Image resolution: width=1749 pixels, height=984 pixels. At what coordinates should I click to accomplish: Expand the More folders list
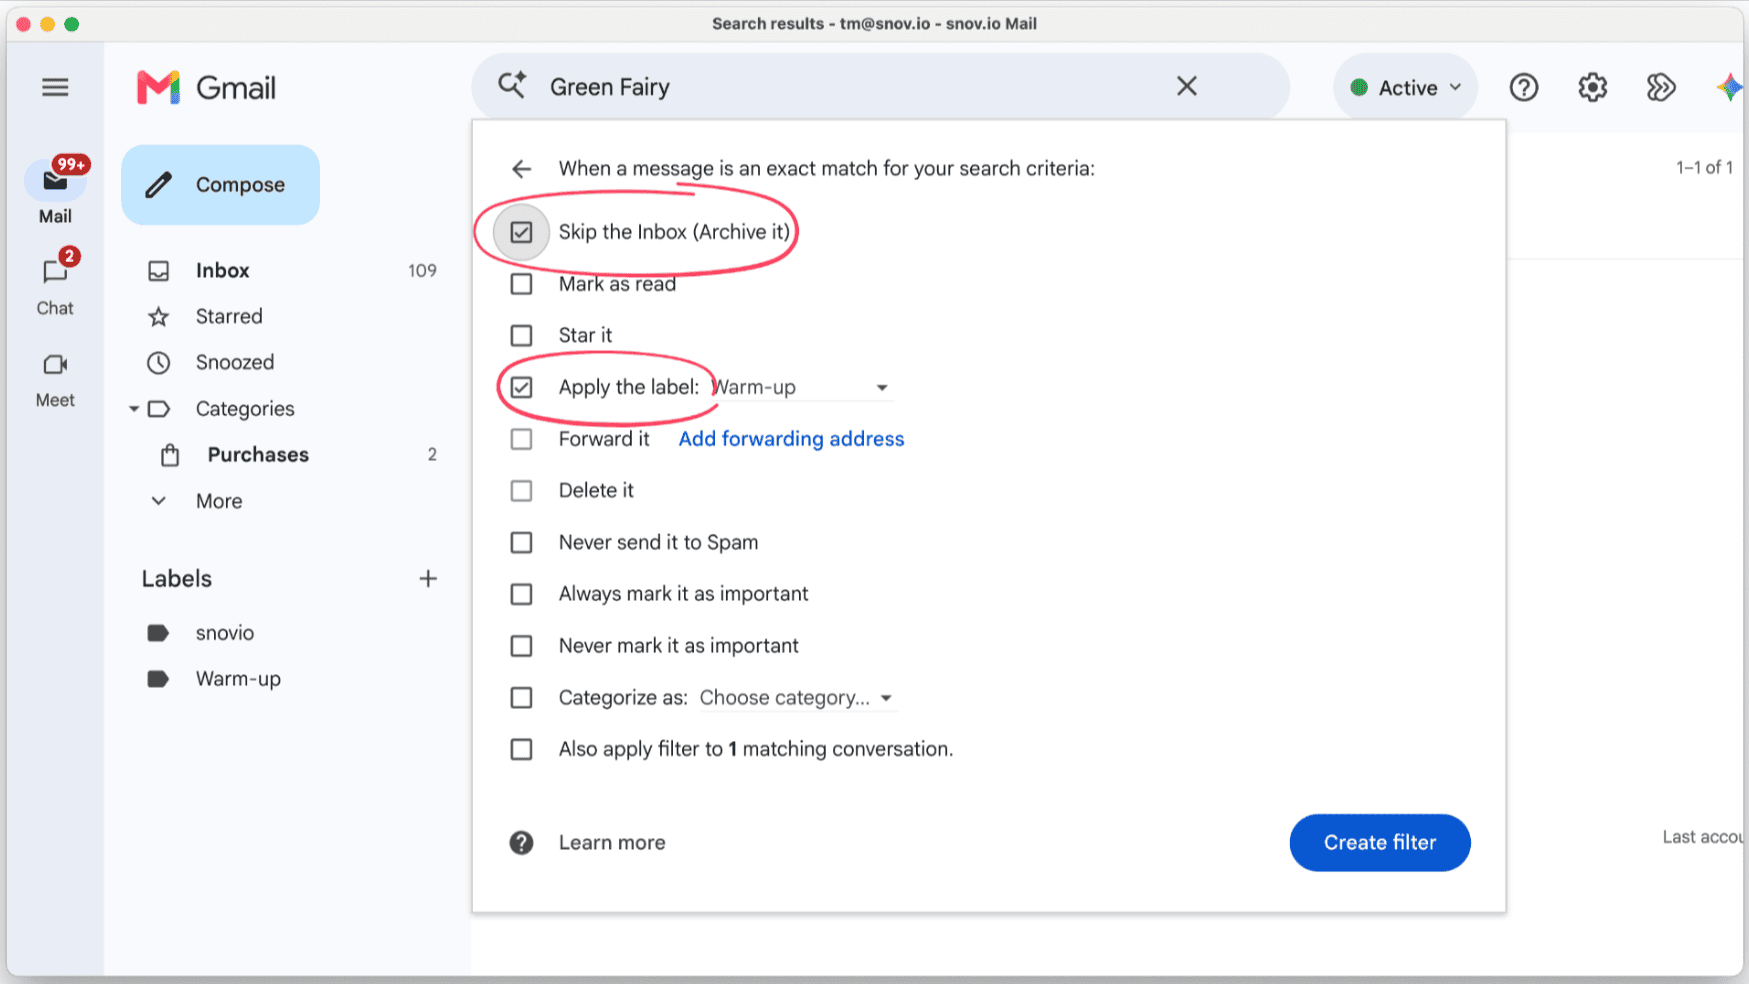[x=219, y=501]
